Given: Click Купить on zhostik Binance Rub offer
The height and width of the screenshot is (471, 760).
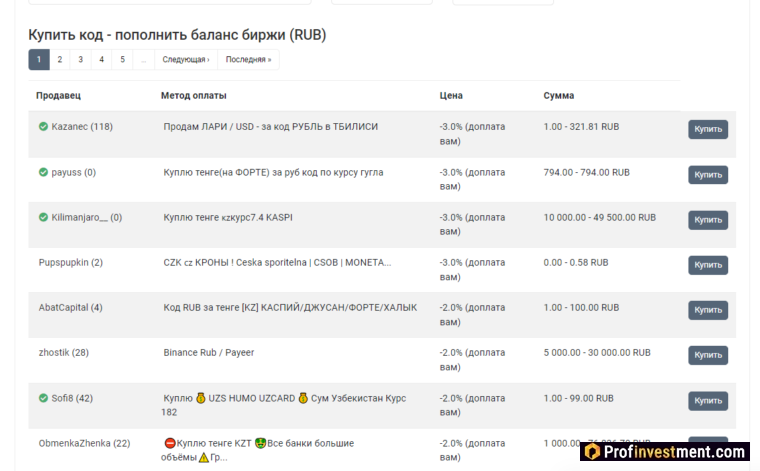Looking at the screenshot, I should click(707, 355).
